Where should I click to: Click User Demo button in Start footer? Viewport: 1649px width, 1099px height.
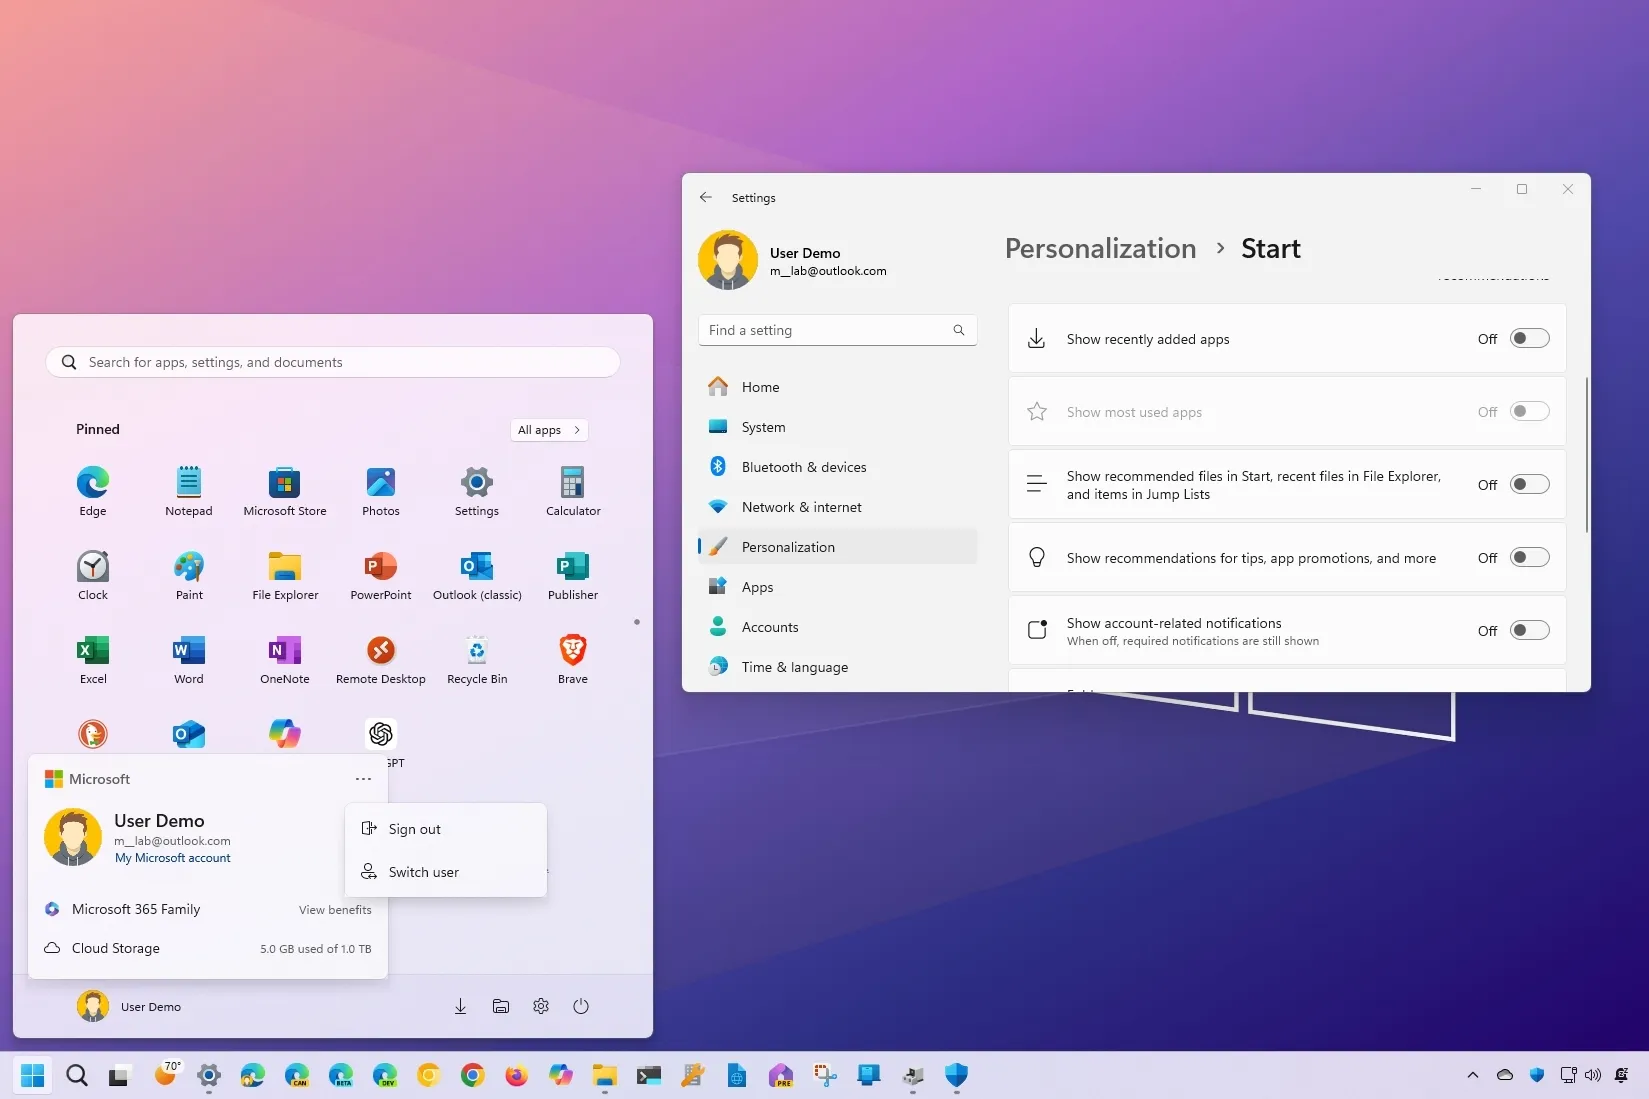[130, 1006]
